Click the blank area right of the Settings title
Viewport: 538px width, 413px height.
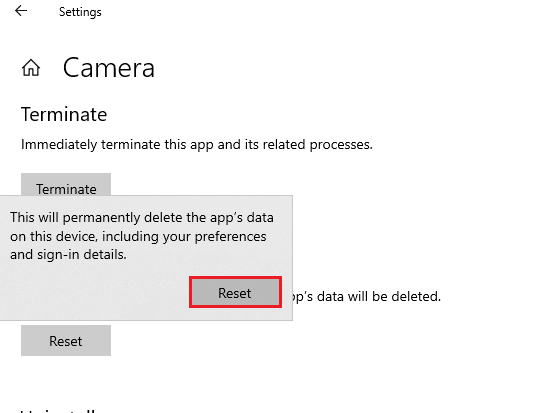(309, 12)
